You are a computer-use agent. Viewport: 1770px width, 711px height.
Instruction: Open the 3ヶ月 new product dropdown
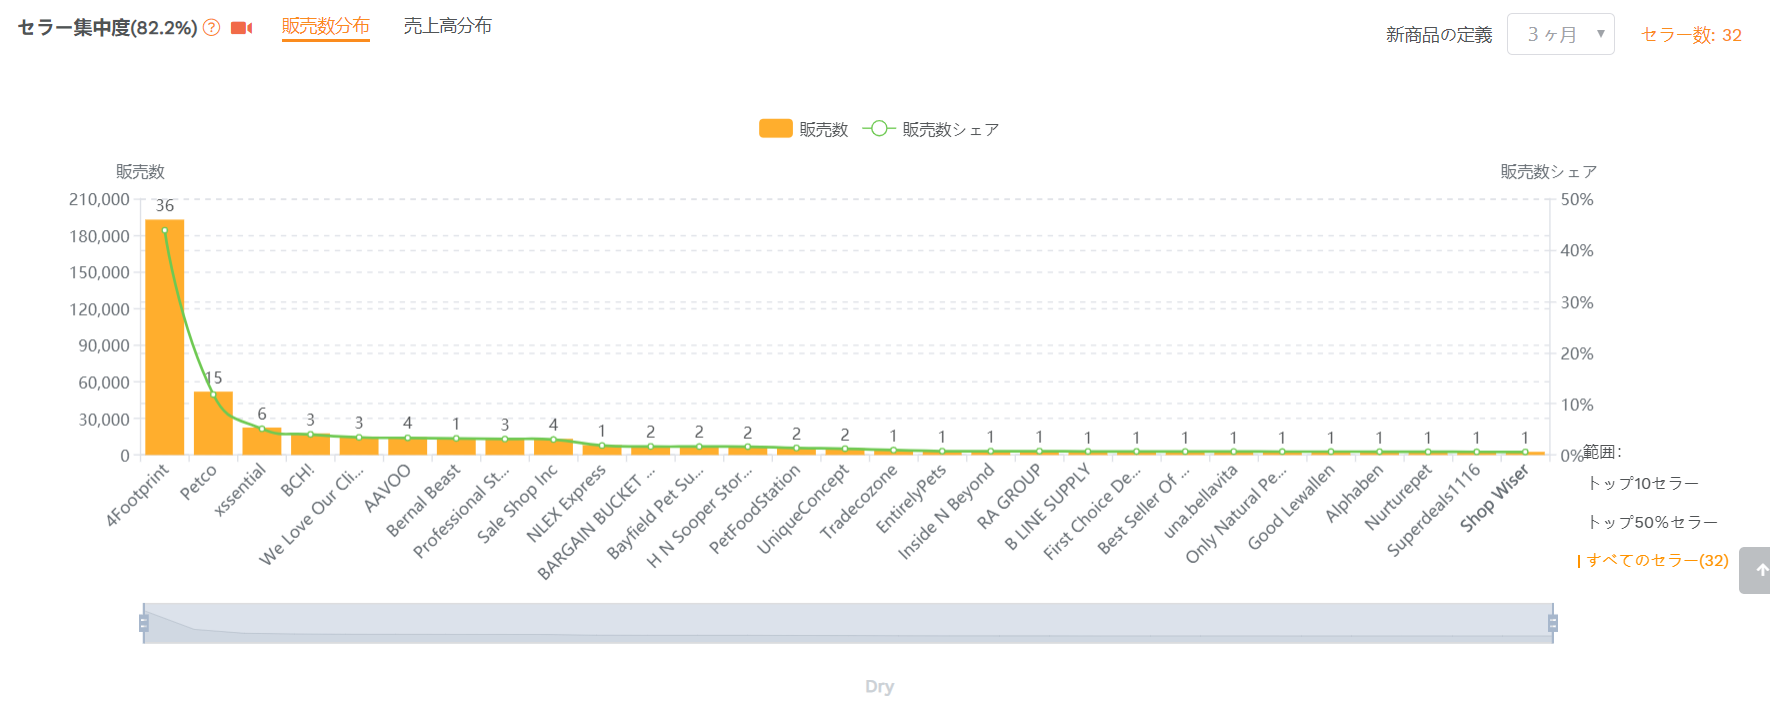[1560, 34]
